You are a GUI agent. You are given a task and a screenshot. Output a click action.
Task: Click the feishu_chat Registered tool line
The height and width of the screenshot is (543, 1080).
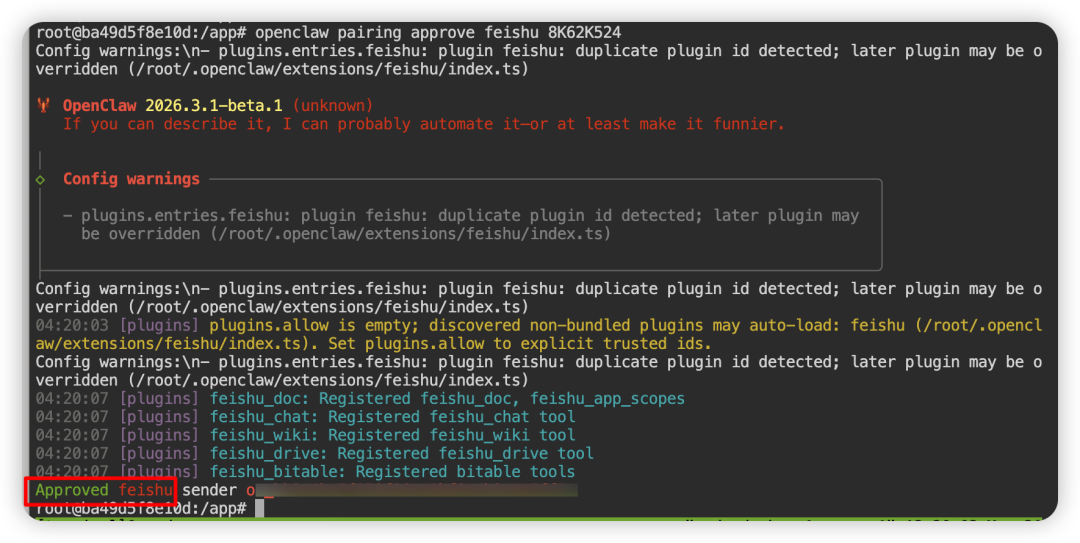(x=392, y=416)
